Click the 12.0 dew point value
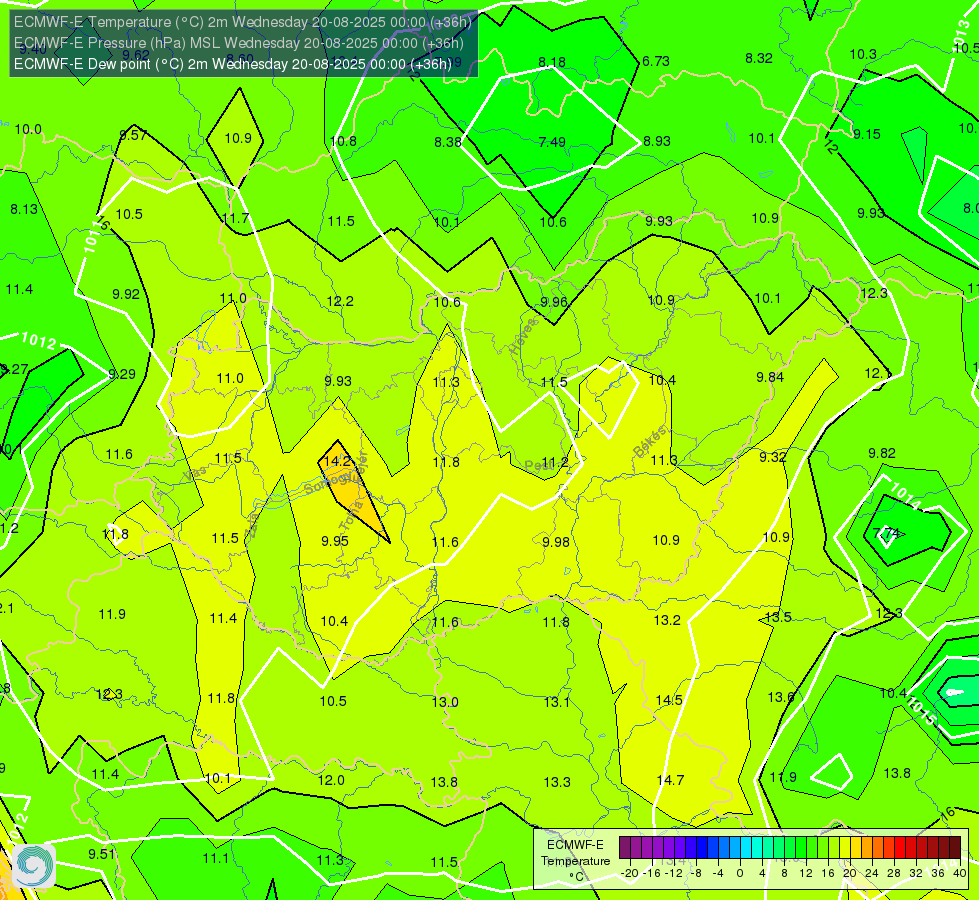The image size is (979, 900). (332, 780)
